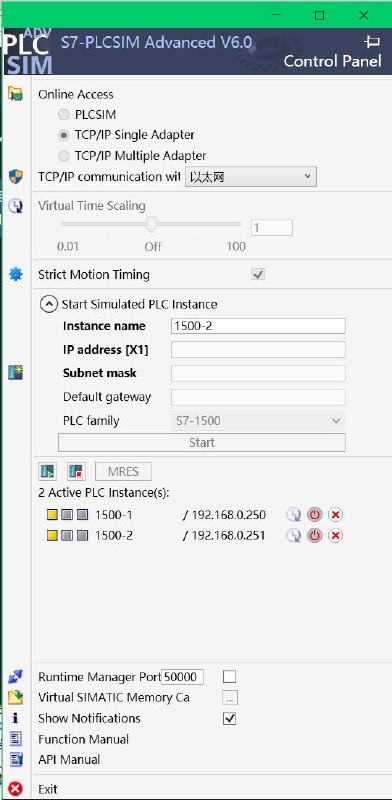392x800 pixels.
Task: Select TCP/IP Multiple Adapter option
Action: [x=64, y=156]
